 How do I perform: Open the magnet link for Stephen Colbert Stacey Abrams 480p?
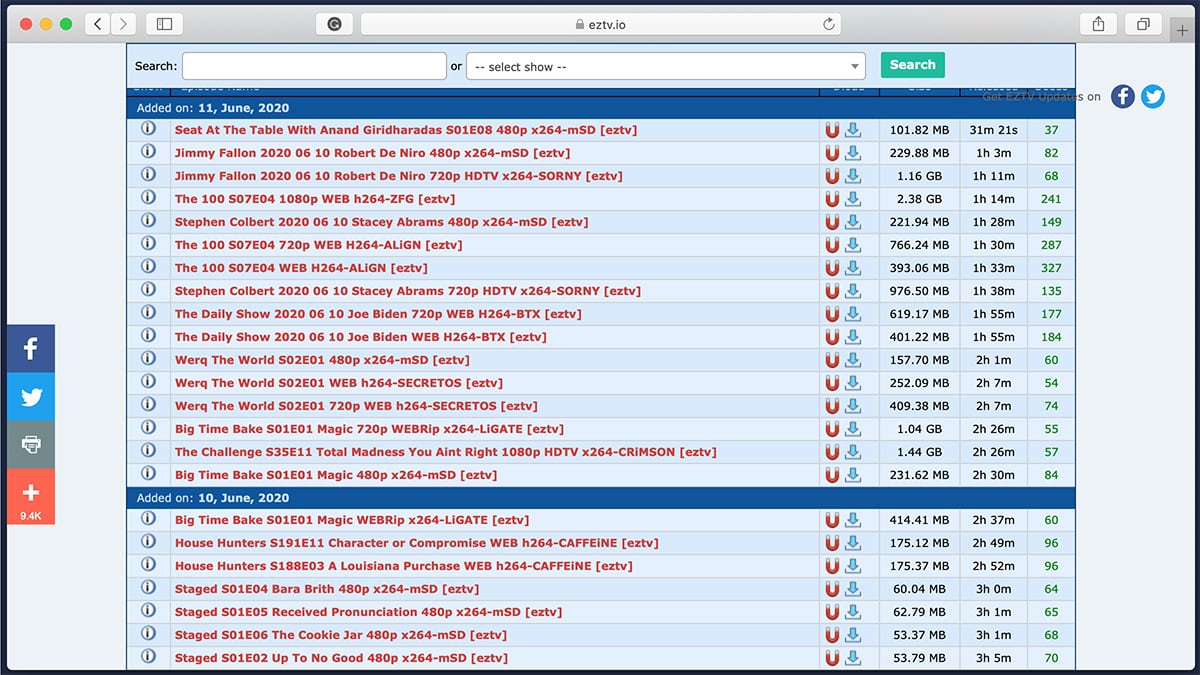(x=832, y=222)
